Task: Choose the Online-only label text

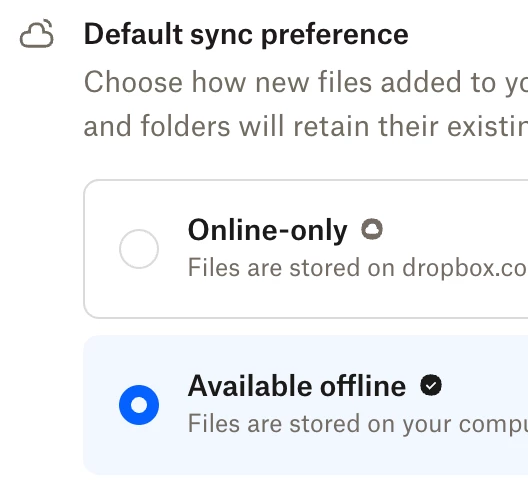Action: [267, 230]
